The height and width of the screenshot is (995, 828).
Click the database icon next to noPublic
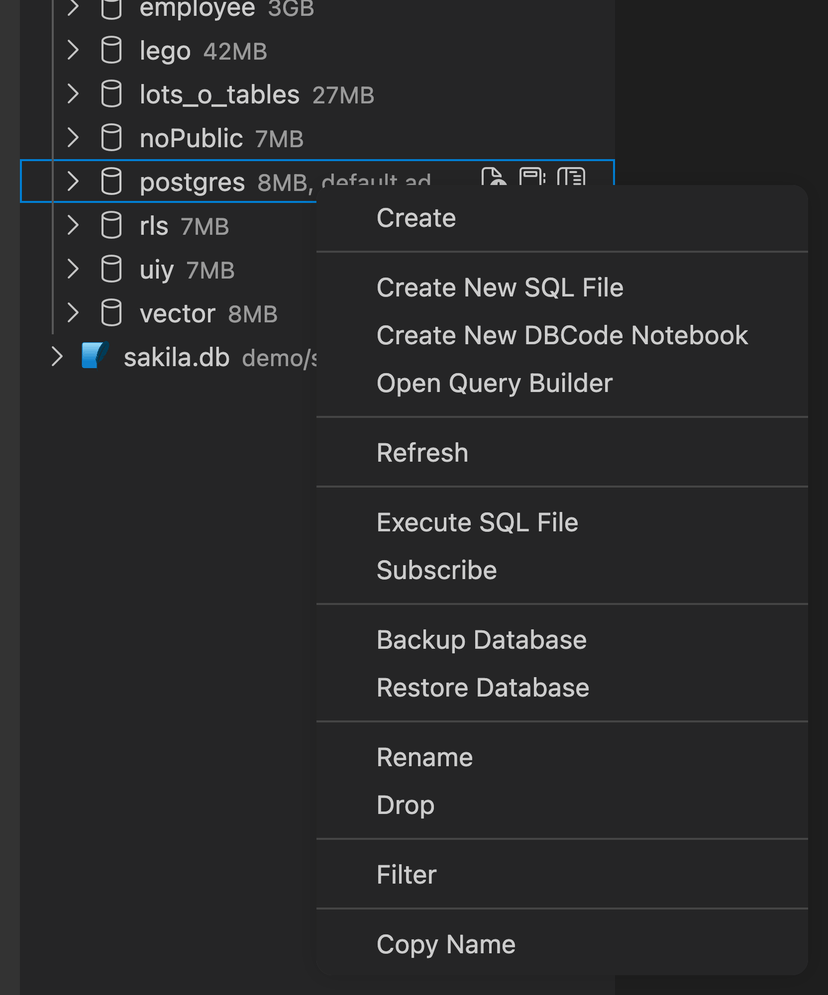(110, 138)
